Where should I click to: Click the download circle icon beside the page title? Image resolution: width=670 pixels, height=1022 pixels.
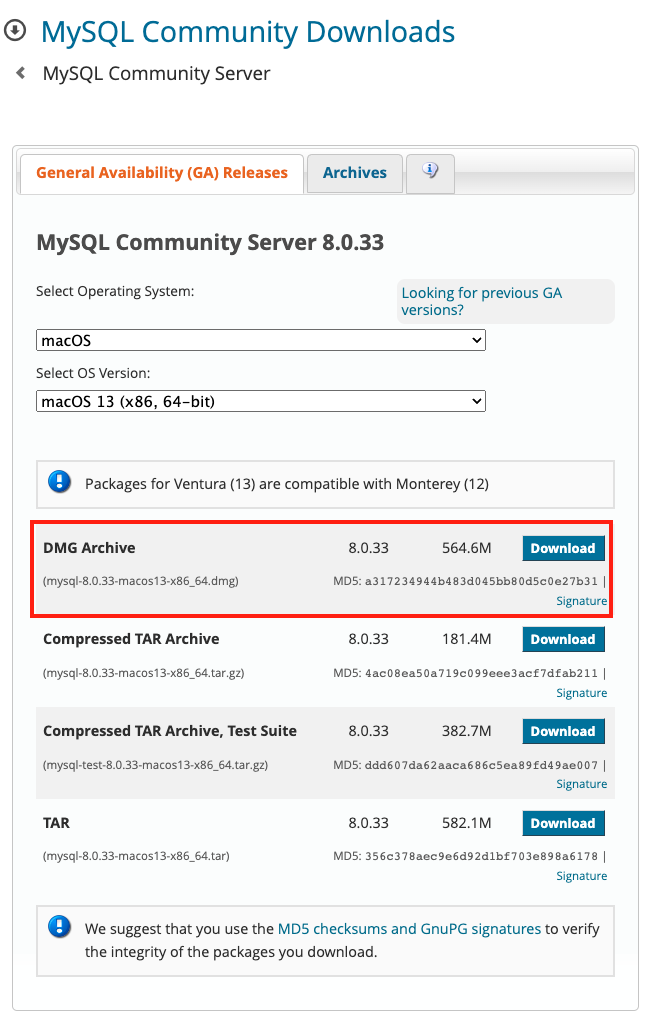(x=14, y=30)
